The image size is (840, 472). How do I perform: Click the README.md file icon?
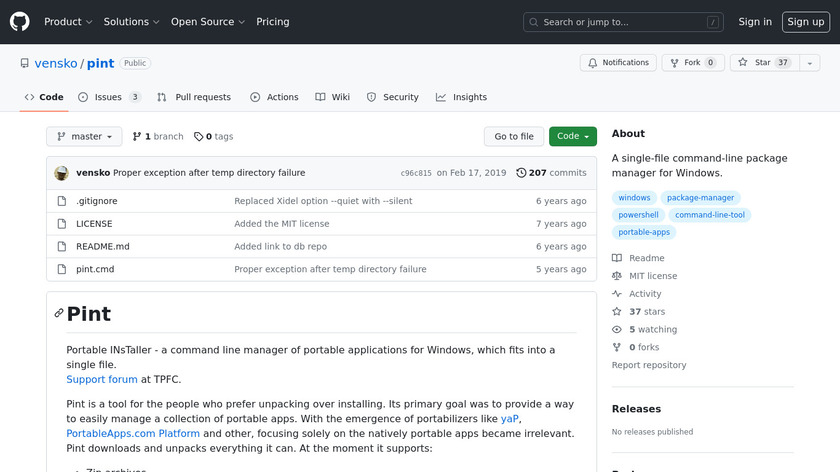coord(62,246)
